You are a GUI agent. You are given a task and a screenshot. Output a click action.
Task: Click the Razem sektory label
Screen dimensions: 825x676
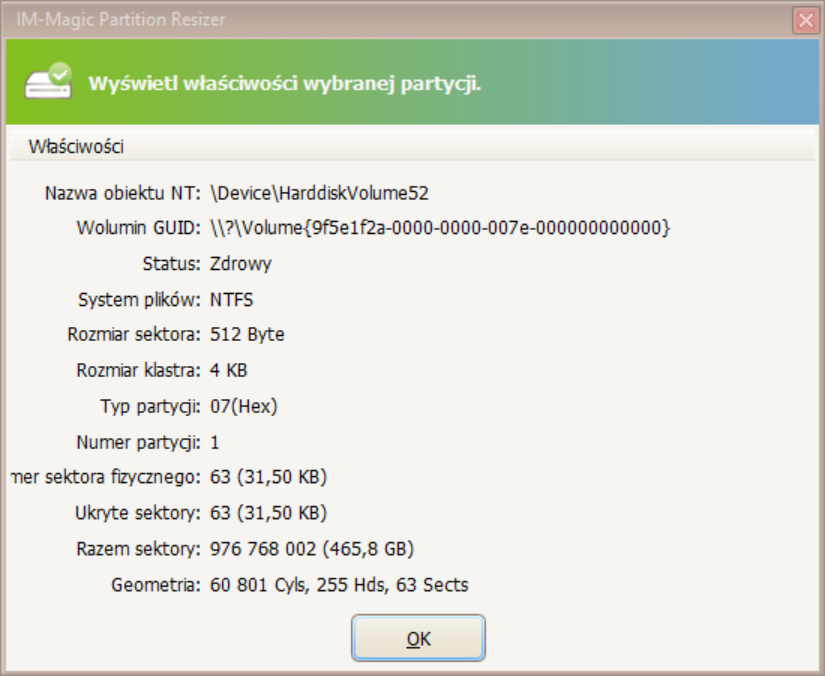point(138,549)
